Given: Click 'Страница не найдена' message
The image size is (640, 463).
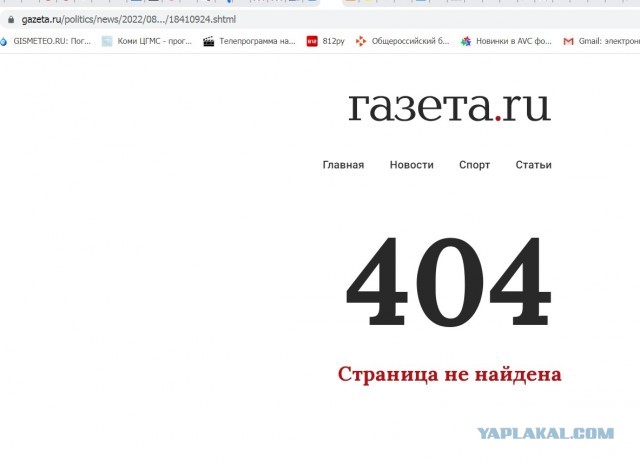Looking at the screenshot, I should [449, 374].
